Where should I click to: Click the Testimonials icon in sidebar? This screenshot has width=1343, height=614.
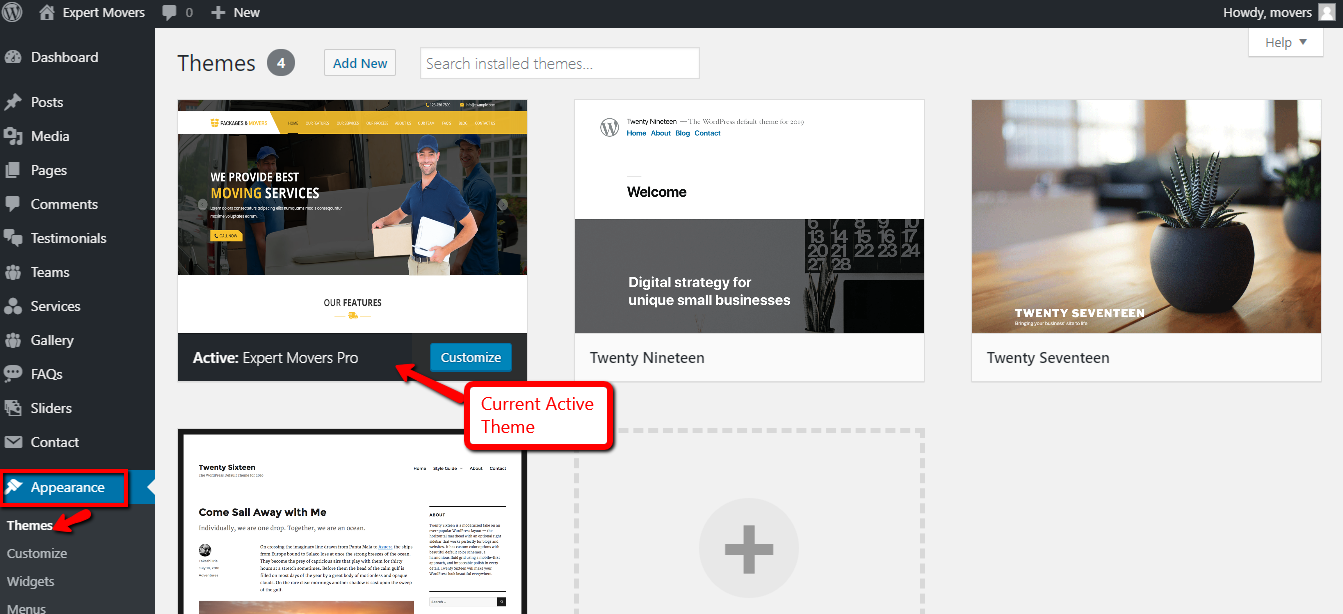click(x=13, y=238)
